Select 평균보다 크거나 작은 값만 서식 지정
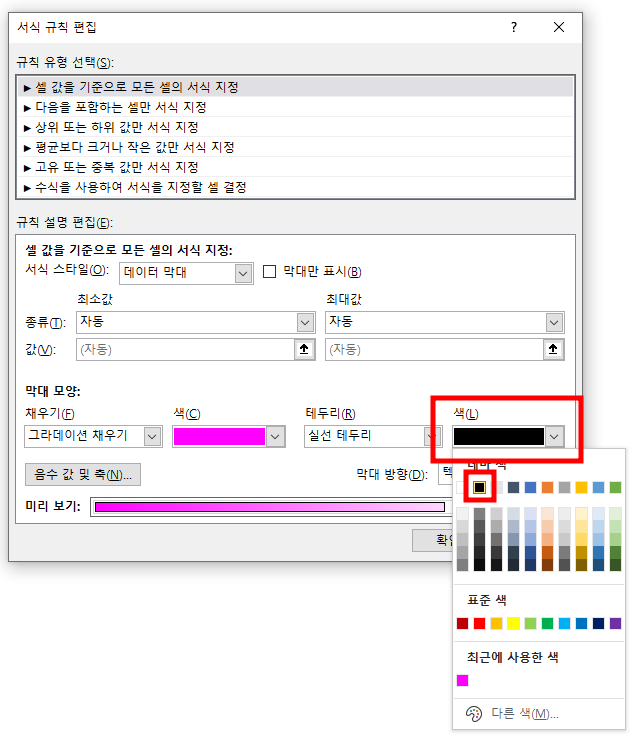The image size is (634, 738). [x=296, y=147]
